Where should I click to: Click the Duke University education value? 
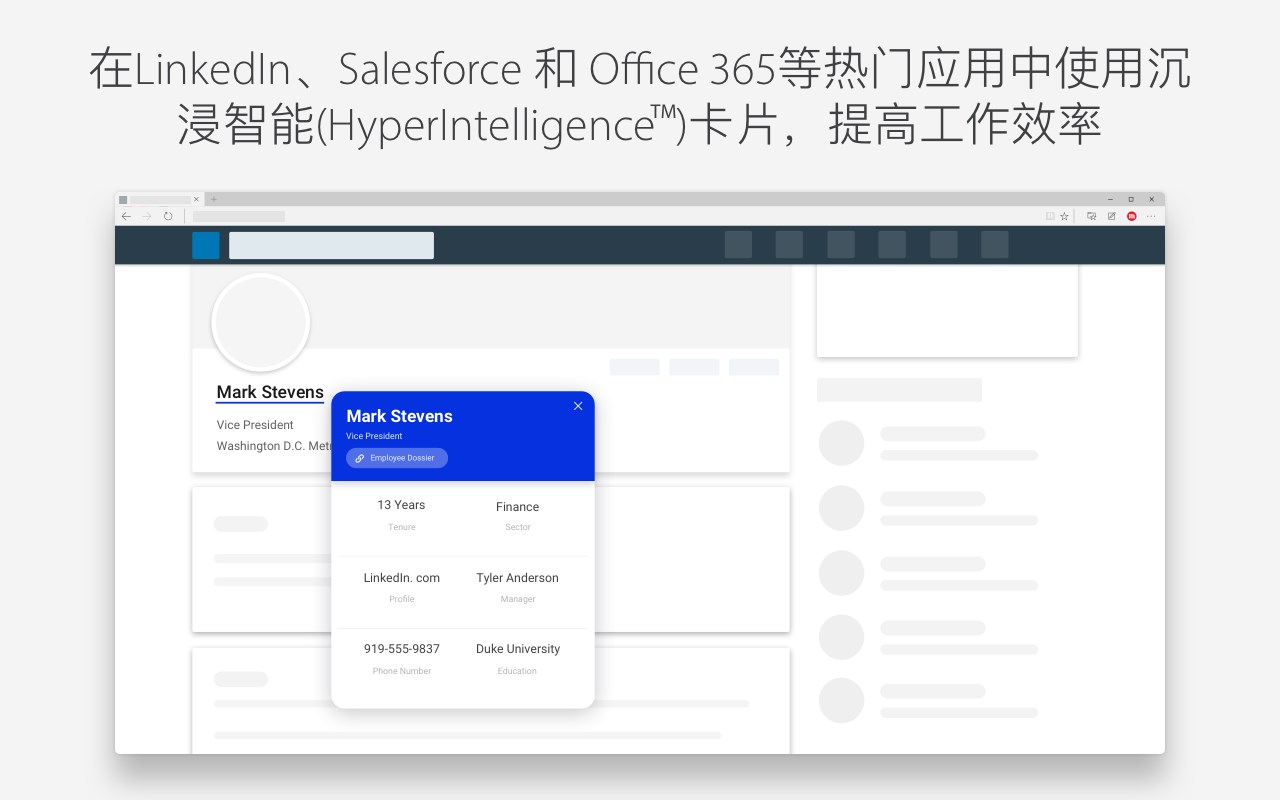pyautogui.click(x=517, y=649)
